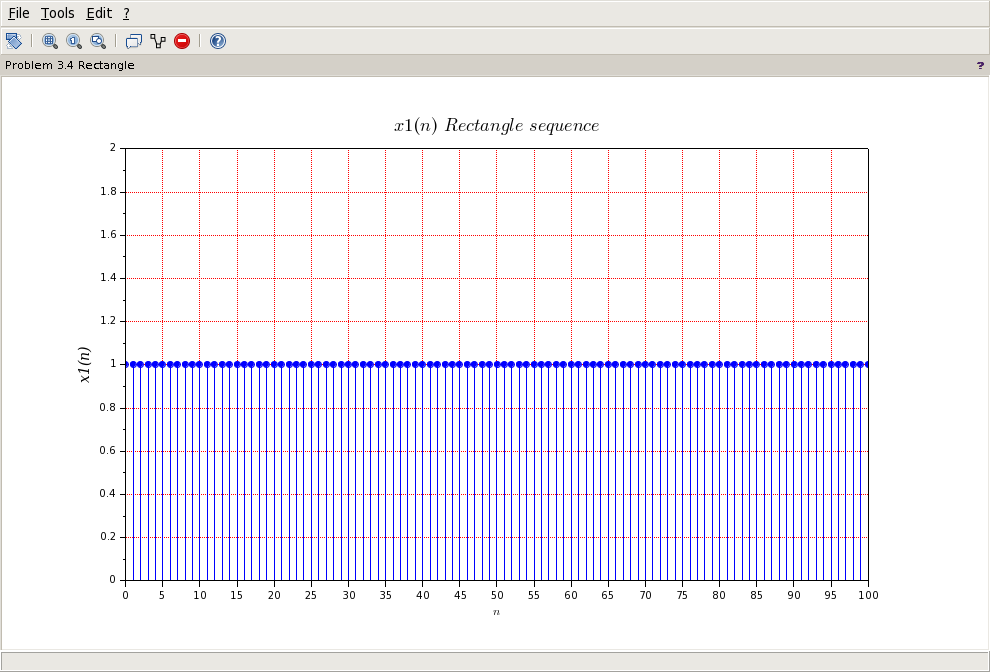
Task: Click the x-axis tick label '75'
Action: pyautogui.click(x=683, y=595)
